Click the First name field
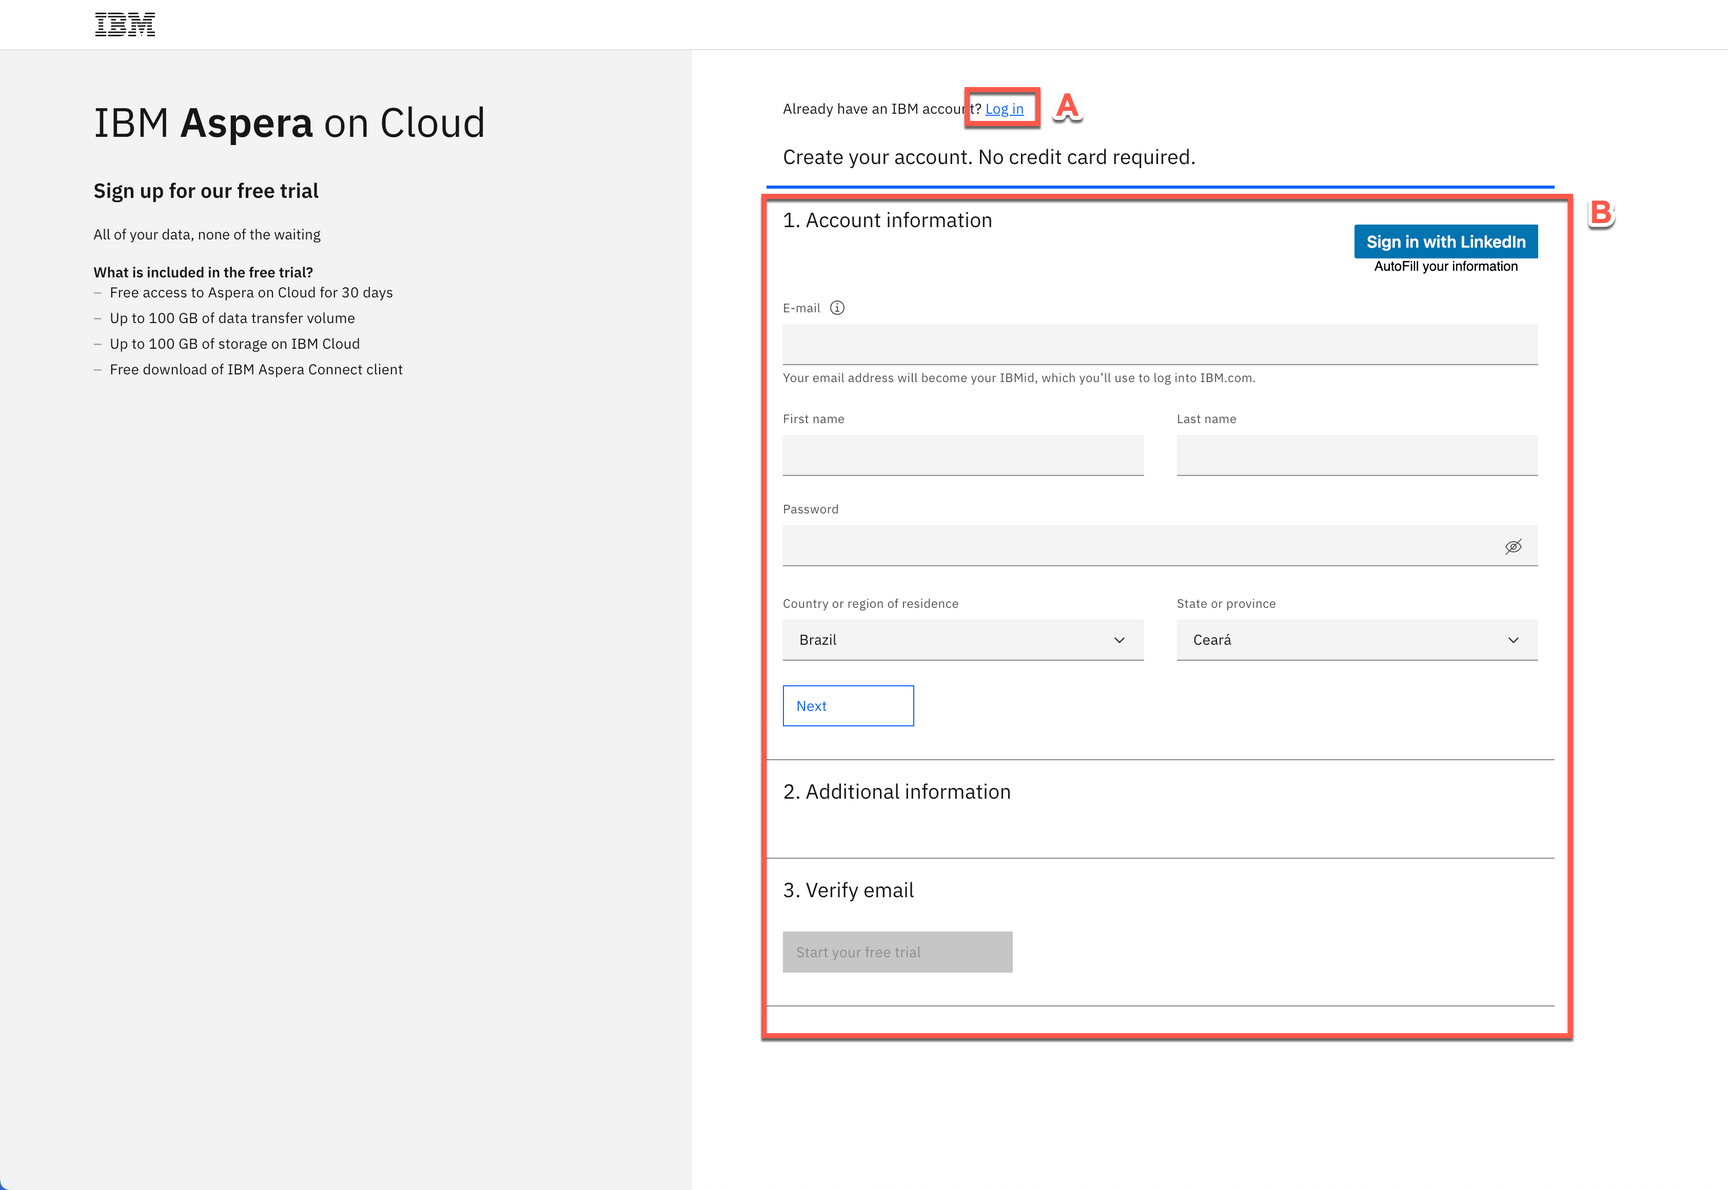1728x1190 pixels. (x=962, y=455)
